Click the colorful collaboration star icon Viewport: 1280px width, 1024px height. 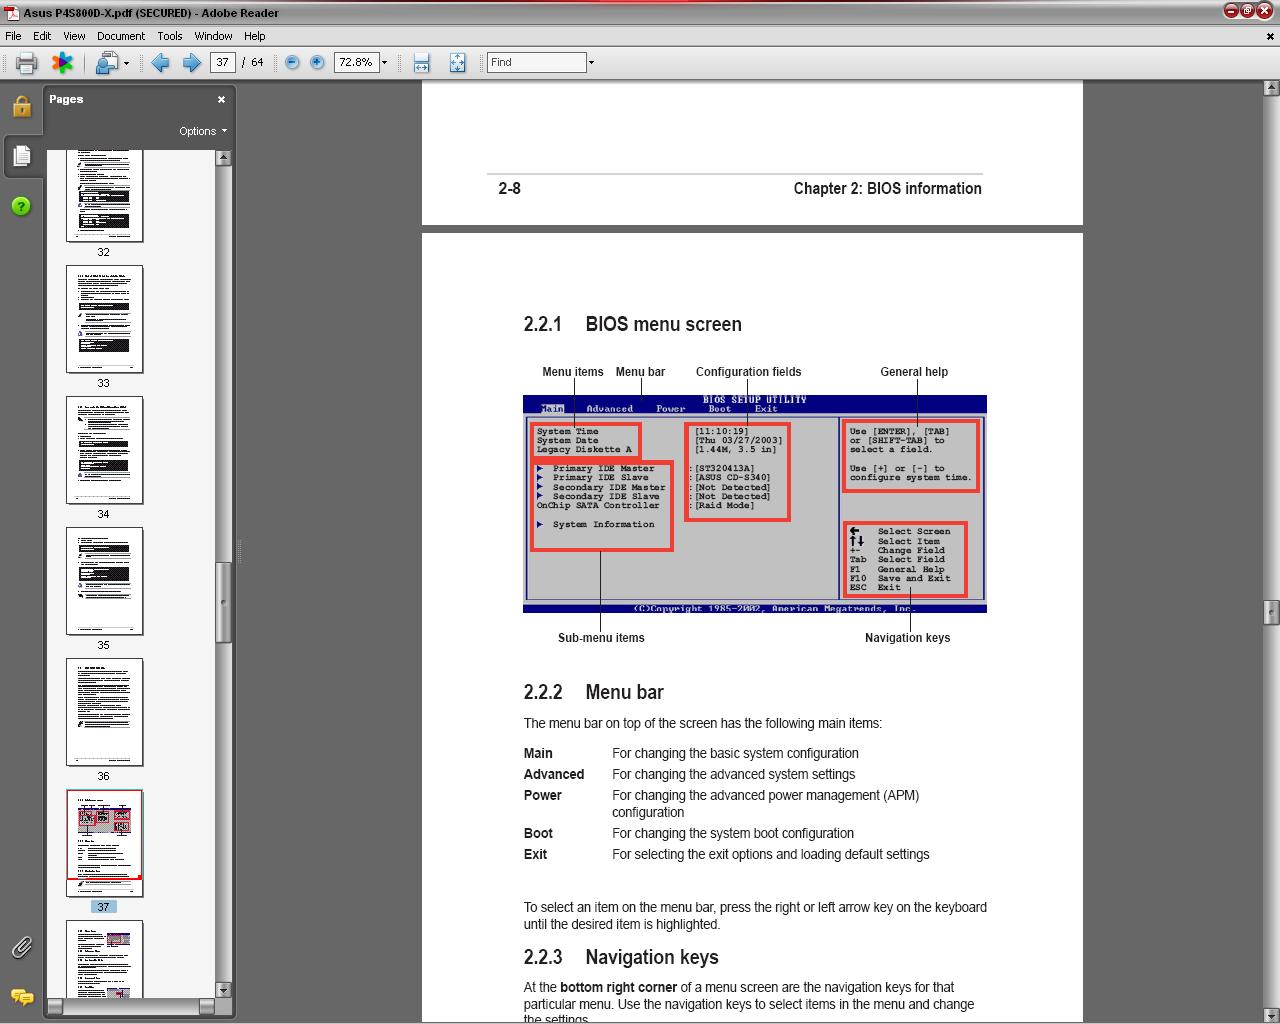click(x=62, y=63)
